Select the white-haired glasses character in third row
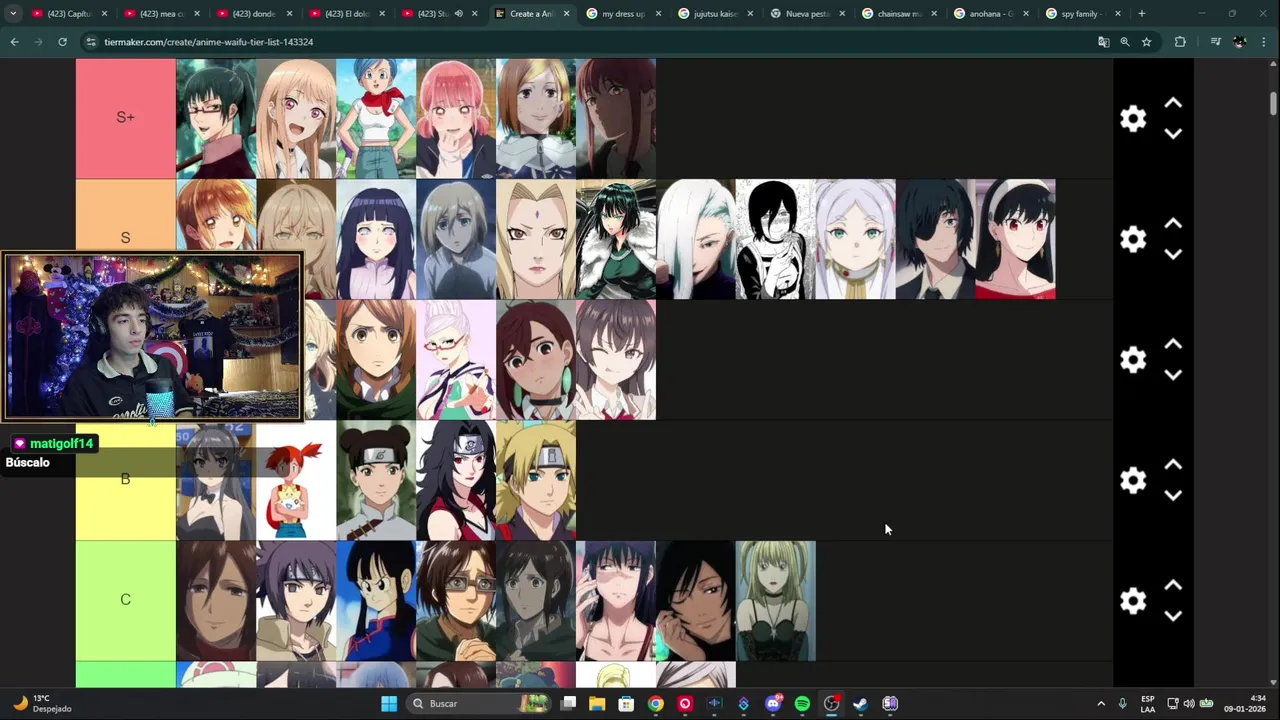Viewport: 1280px width, 720px height. (456, 360)
